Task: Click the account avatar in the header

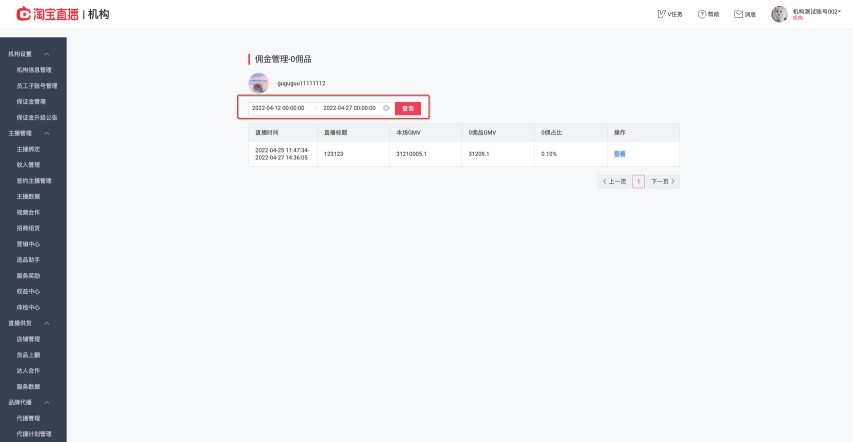Action: coord(779,14)
